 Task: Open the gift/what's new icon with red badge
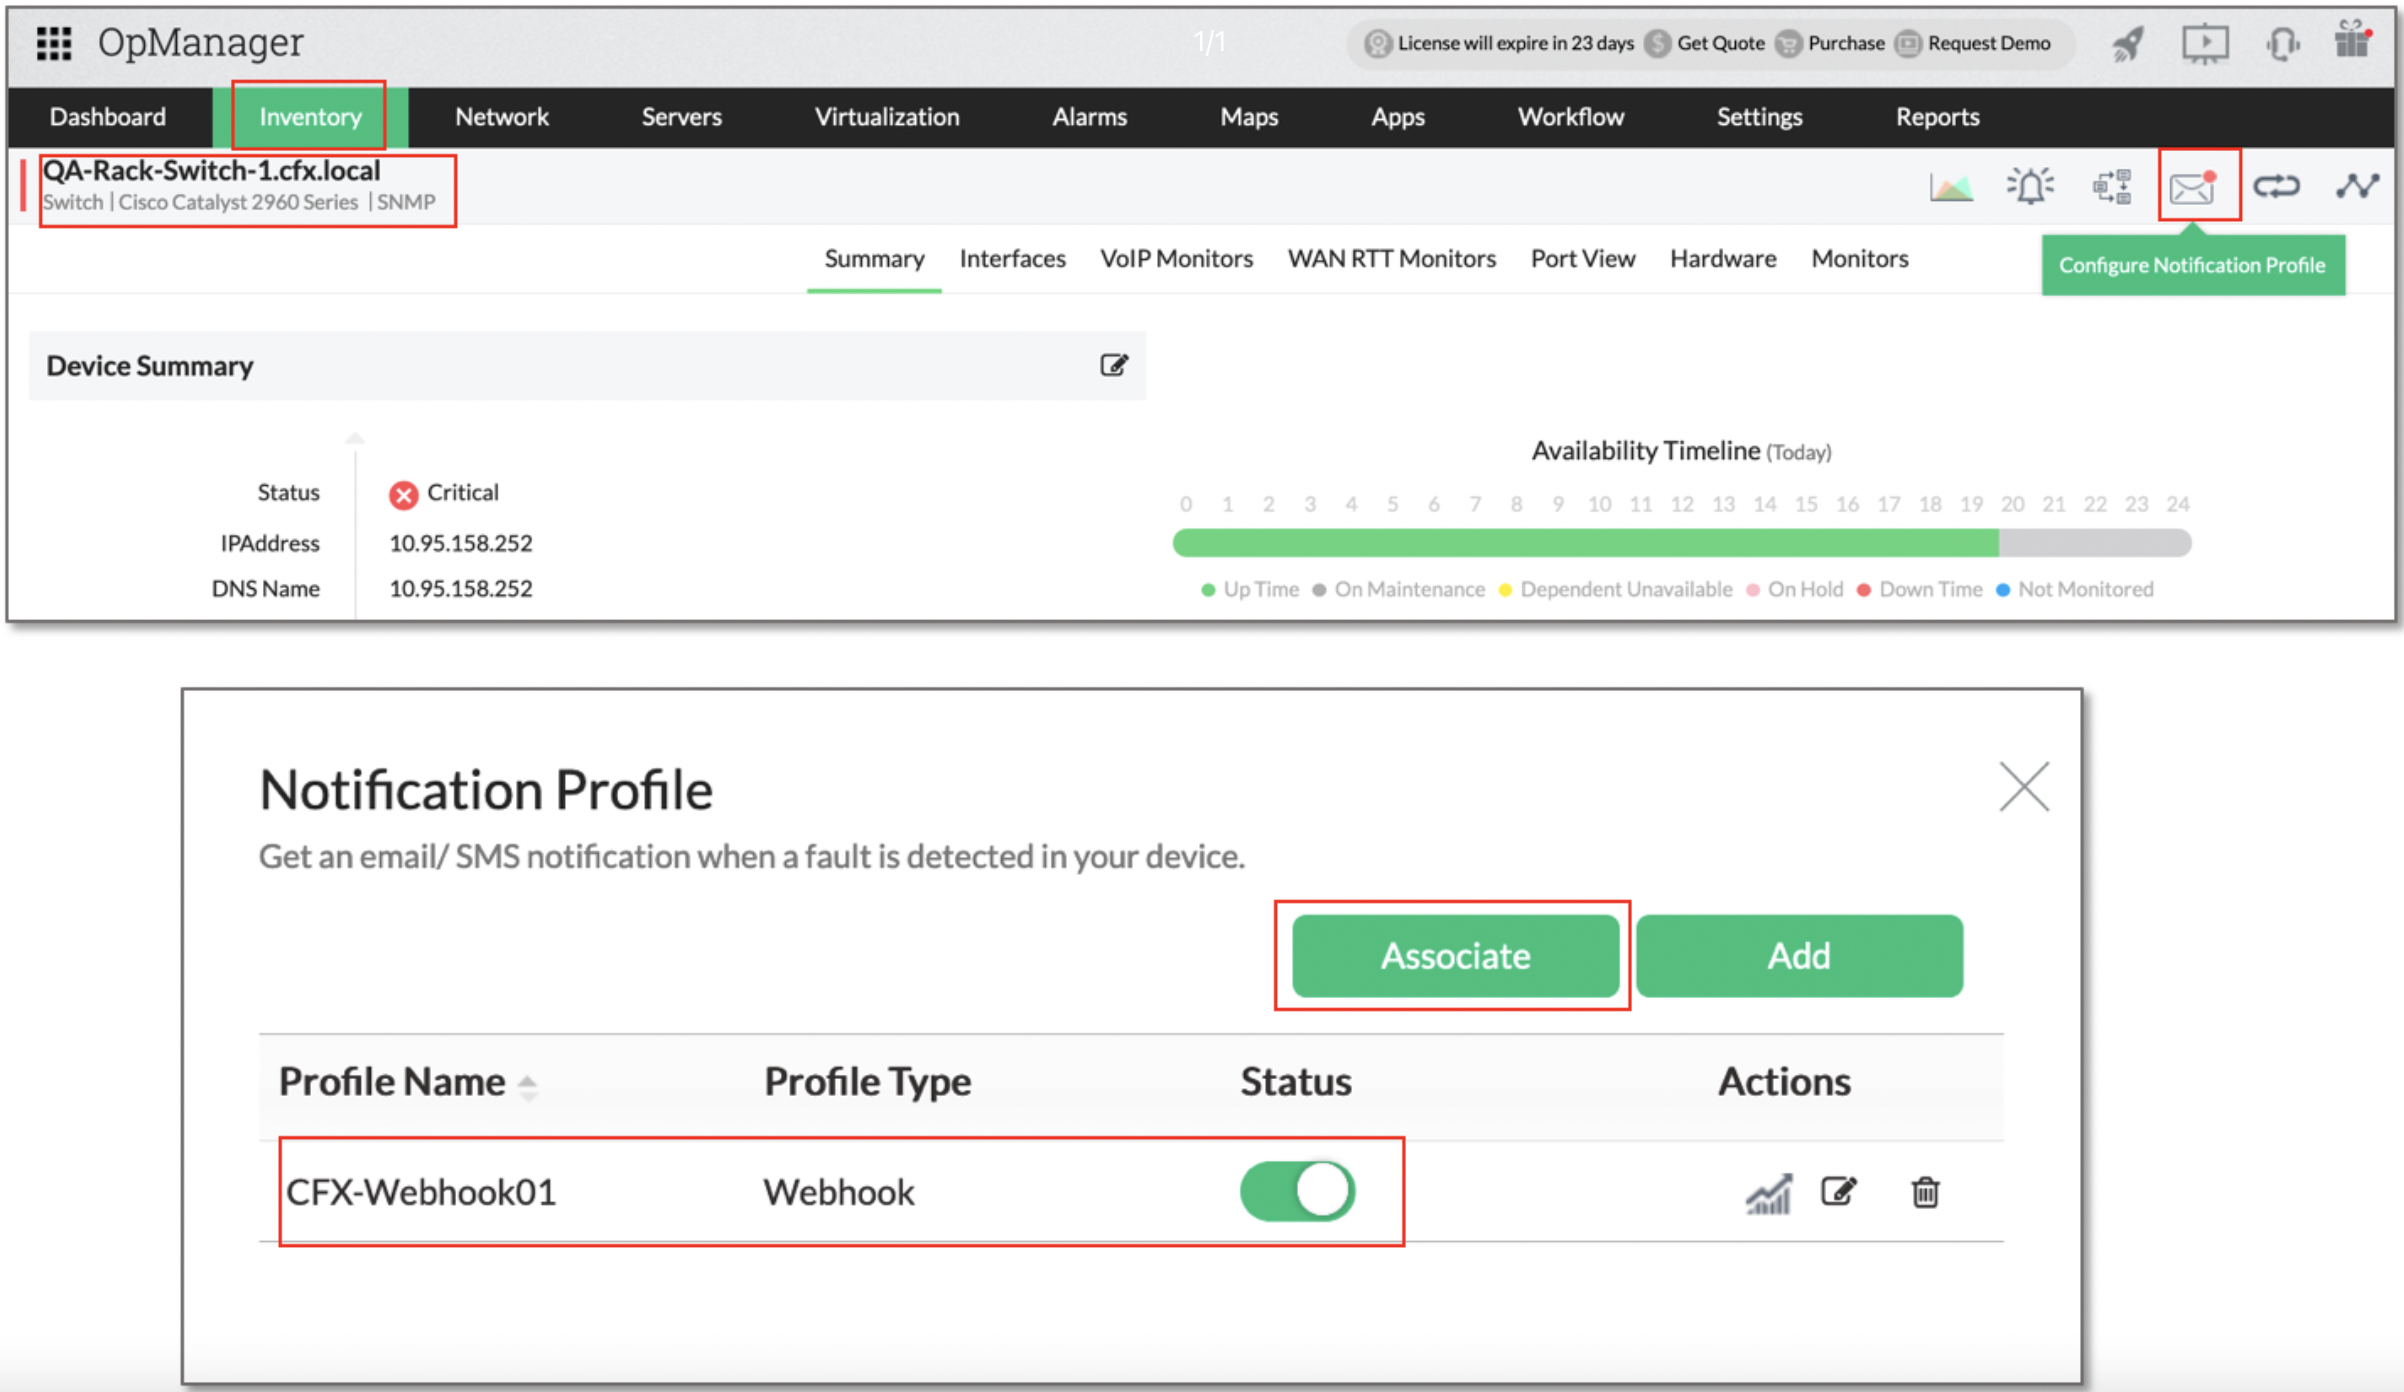[2351, 43]
